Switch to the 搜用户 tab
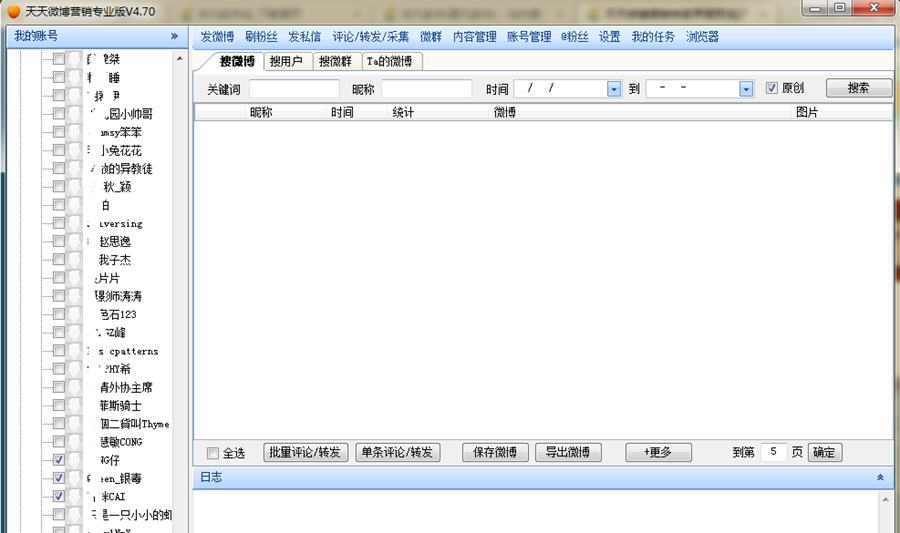Viewport: 900px width, 533px height. coord(286,61)
